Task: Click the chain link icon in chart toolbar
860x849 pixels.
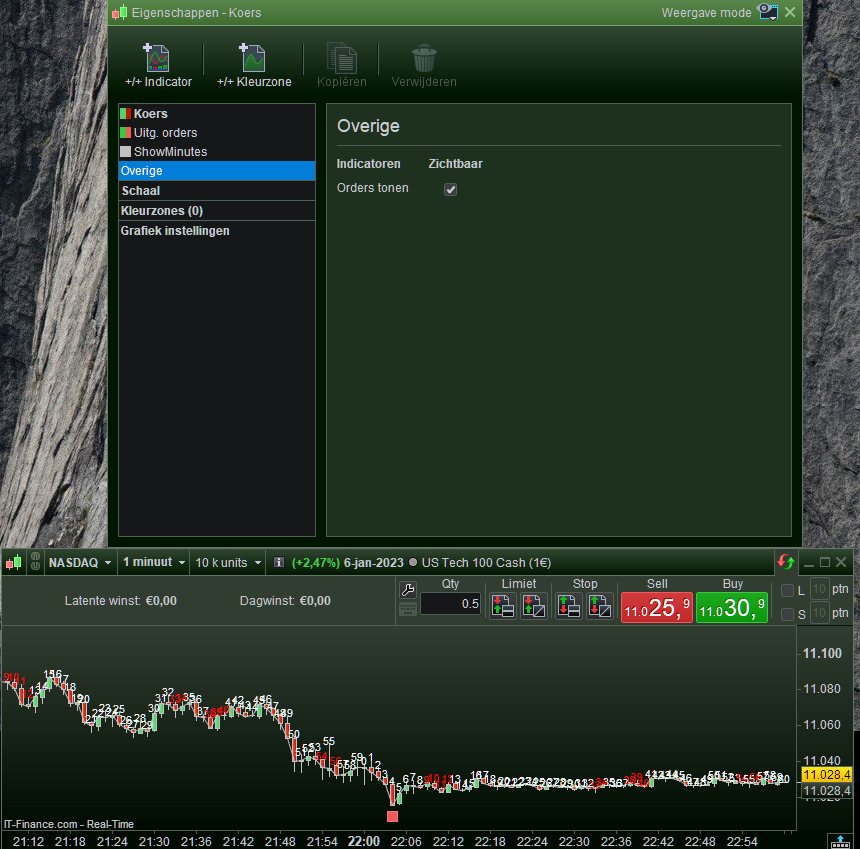Action: (35, 562)
